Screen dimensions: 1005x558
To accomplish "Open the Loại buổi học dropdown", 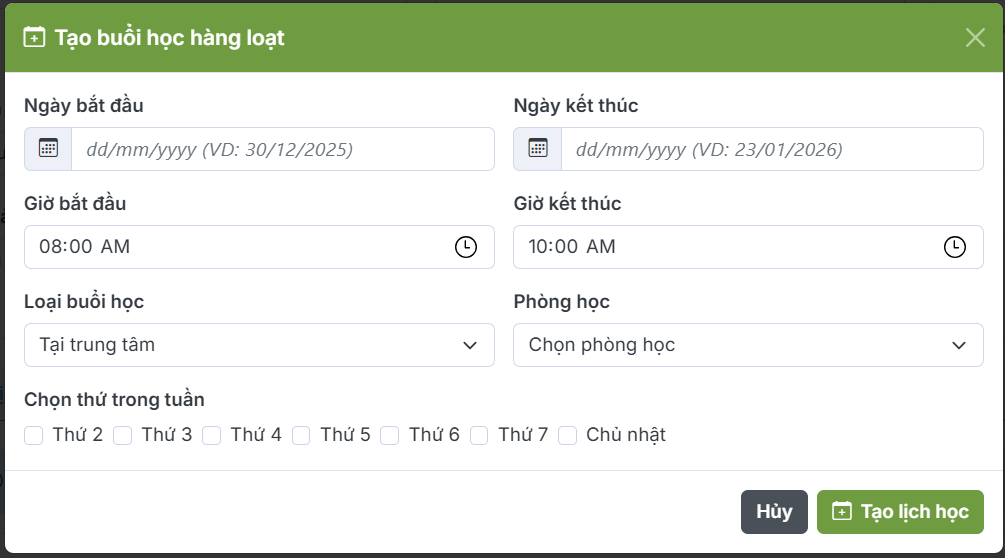I will [x=259, y=345].
